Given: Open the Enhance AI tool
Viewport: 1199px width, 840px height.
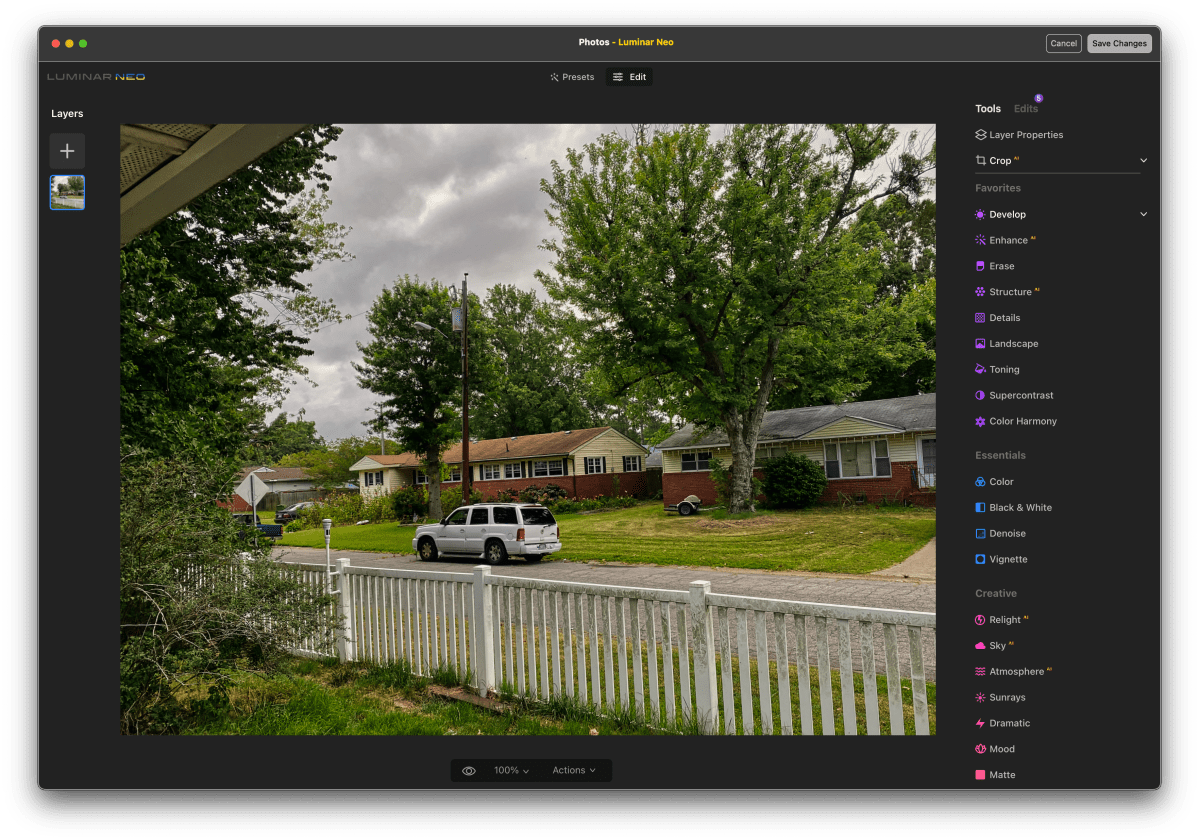Looking at the screenshot, I should coord(1008,240).
